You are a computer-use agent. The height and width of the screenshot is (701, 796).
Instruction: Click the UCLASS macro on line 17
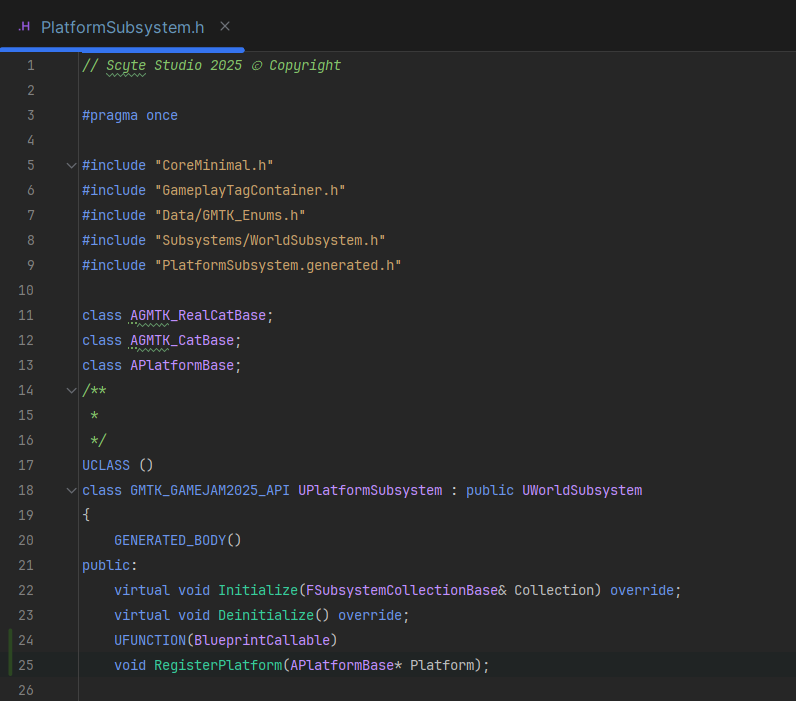(106, 465)
